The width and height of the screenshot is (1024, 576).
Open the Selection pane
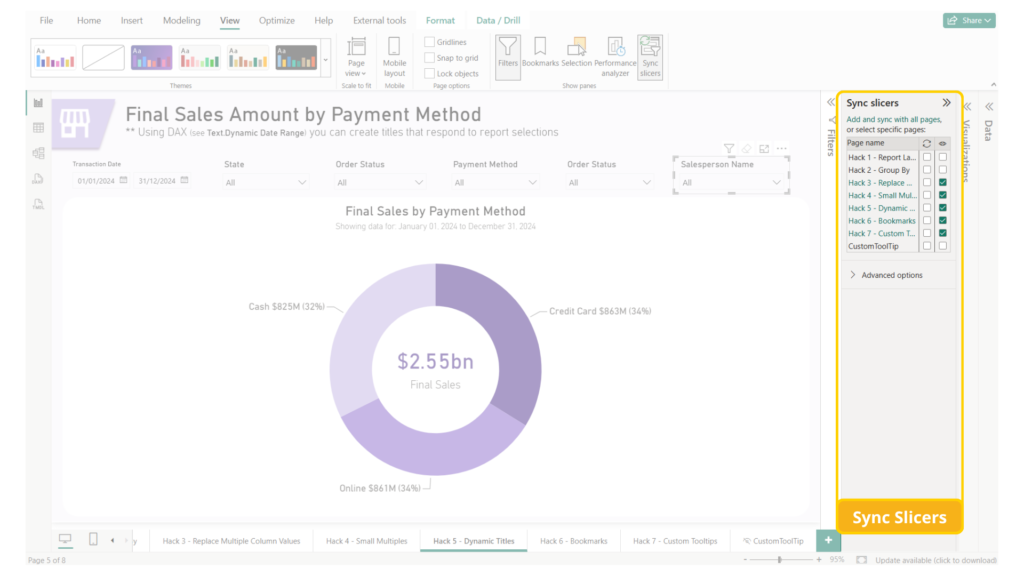pyautogui.click(x=576, y=53)
